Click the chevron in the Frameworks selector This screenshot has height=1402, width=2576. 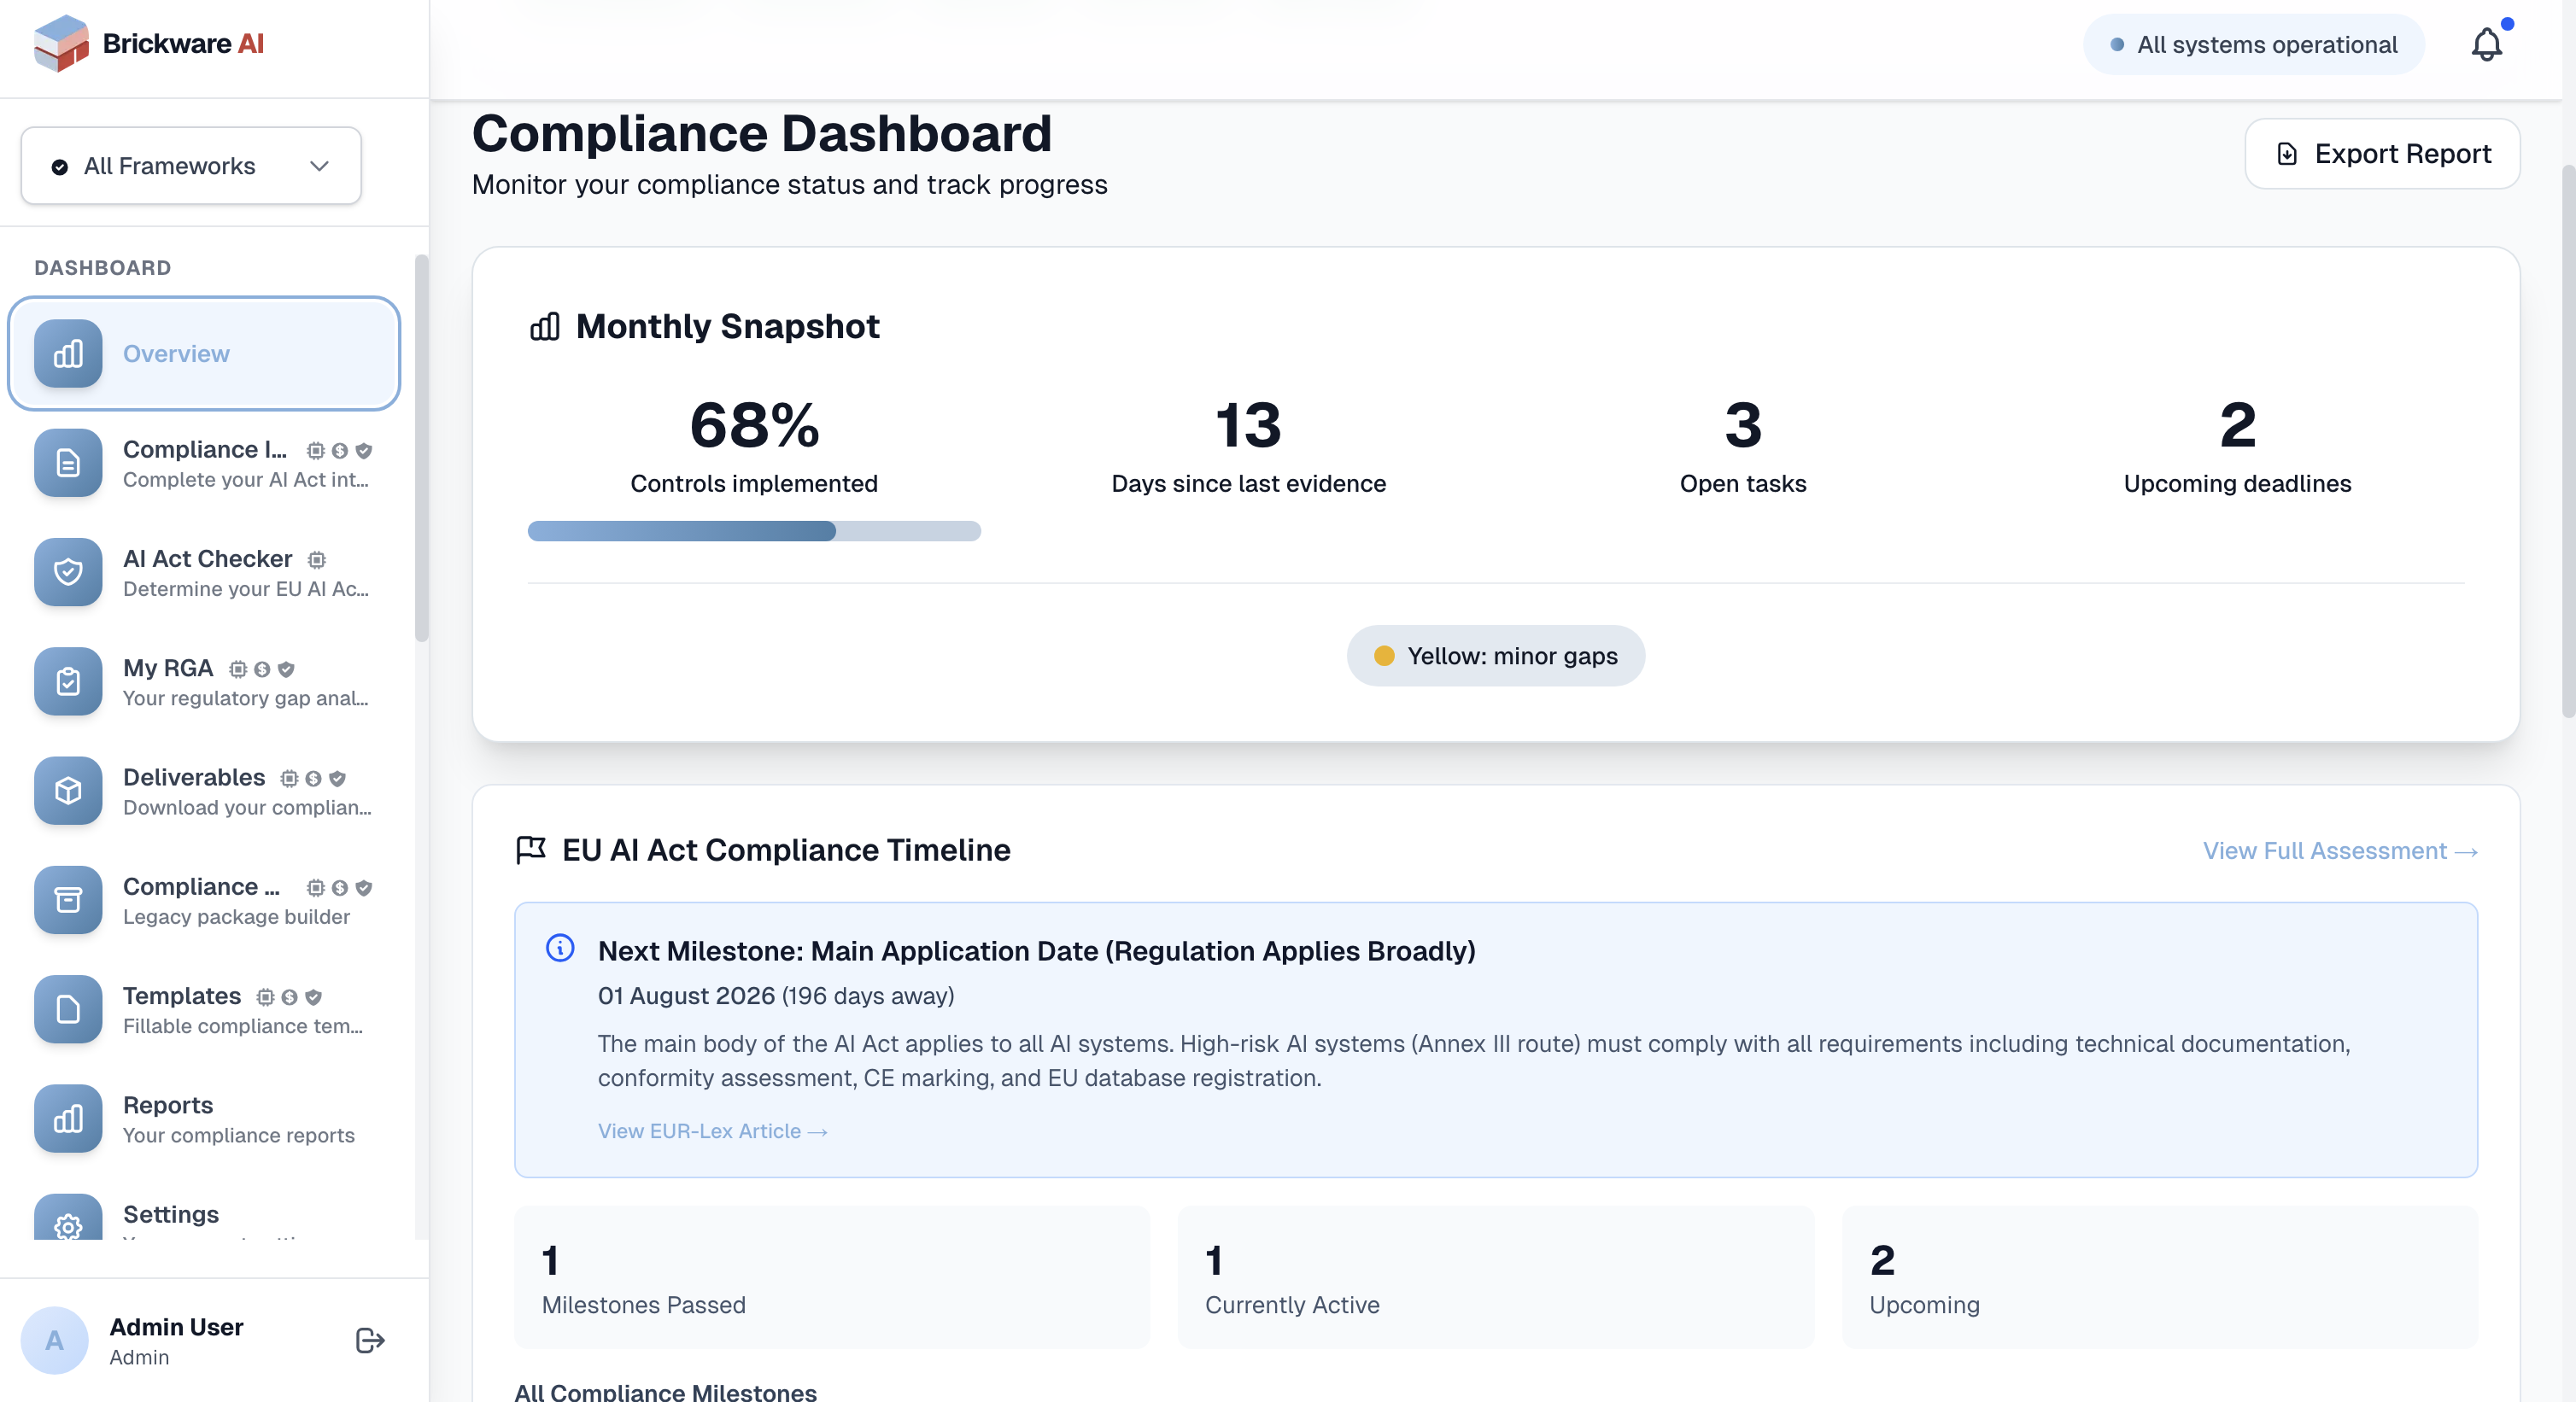click(x=319, y=166)
